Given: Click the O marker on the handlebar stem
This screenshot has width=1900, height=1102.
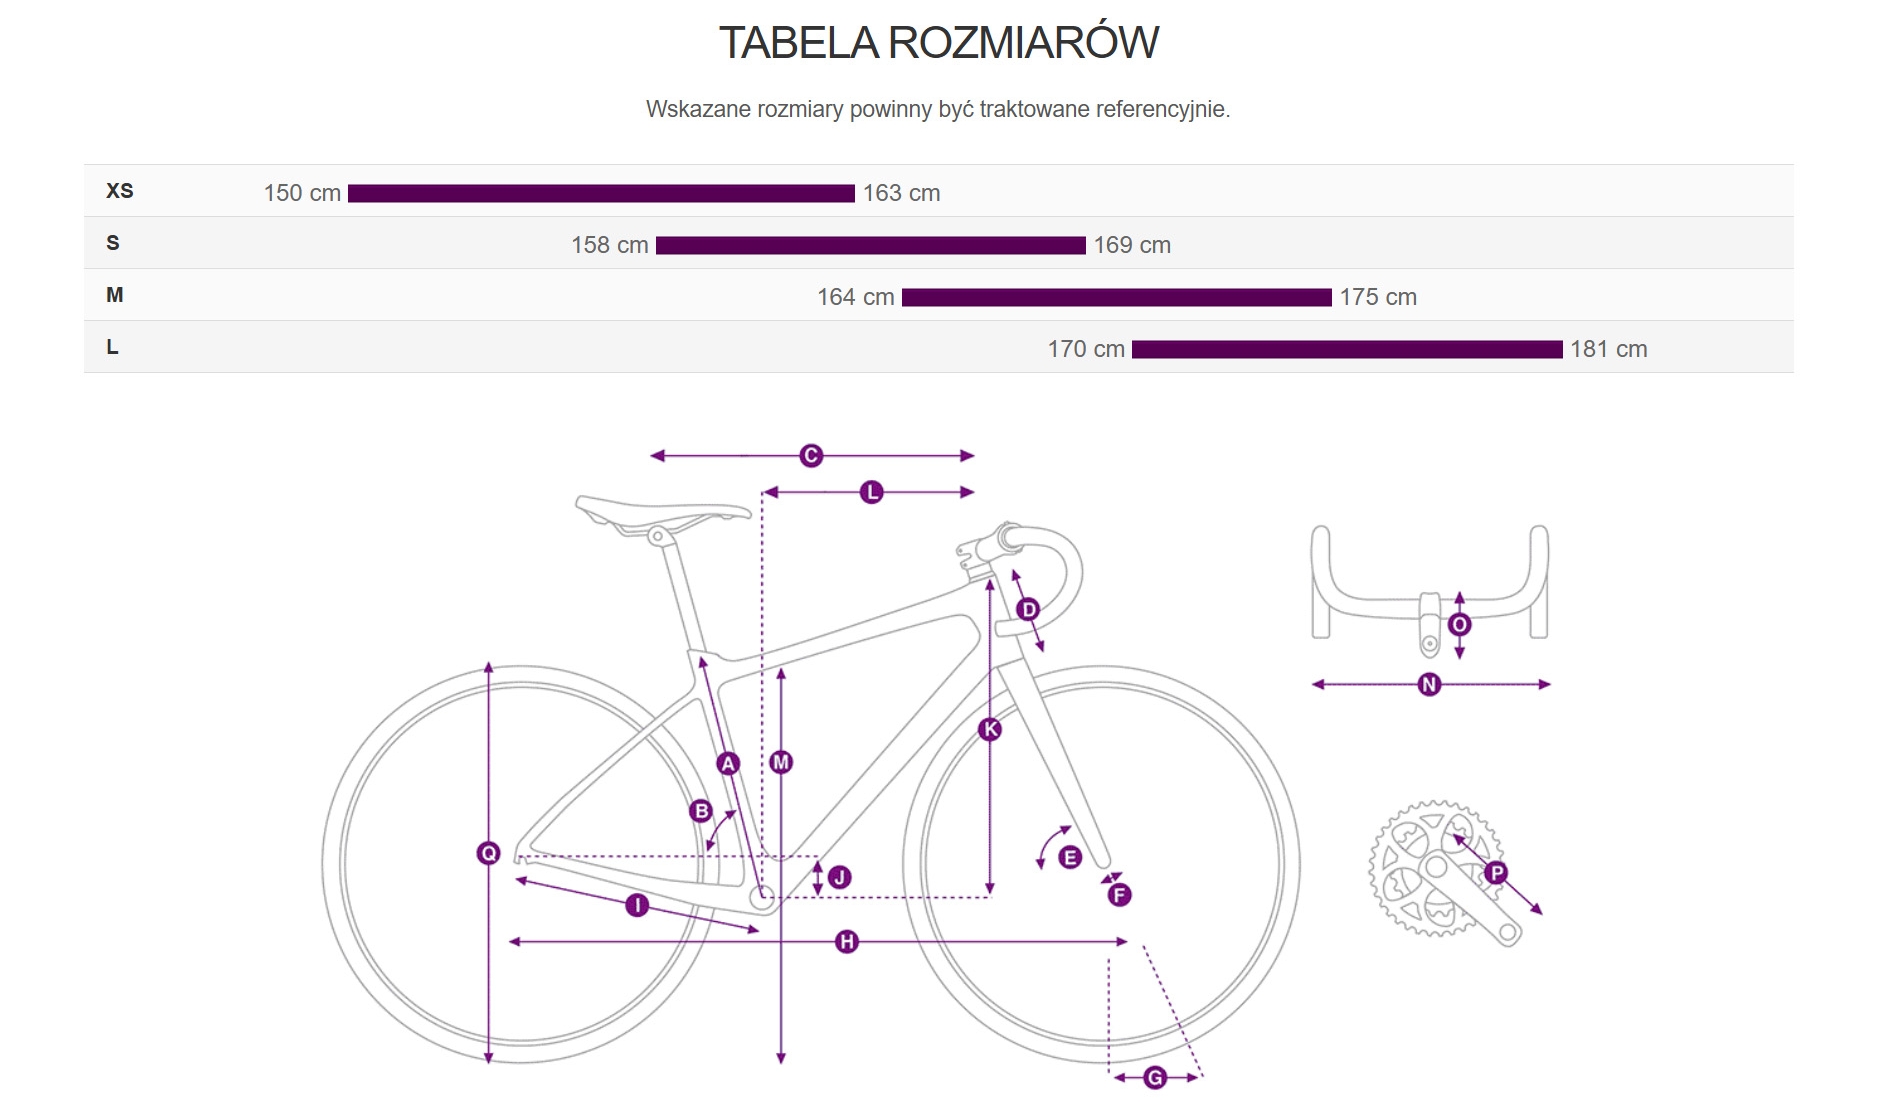Looking at the screenshot, I should pyautogui.click(x=1459, y=625).
